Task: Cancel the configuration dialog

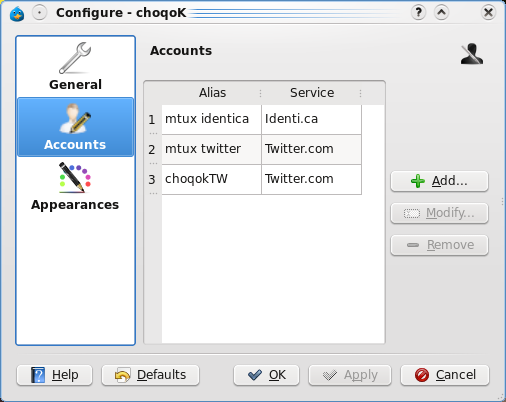Action: pyautogui.click(x=445, y=375)
